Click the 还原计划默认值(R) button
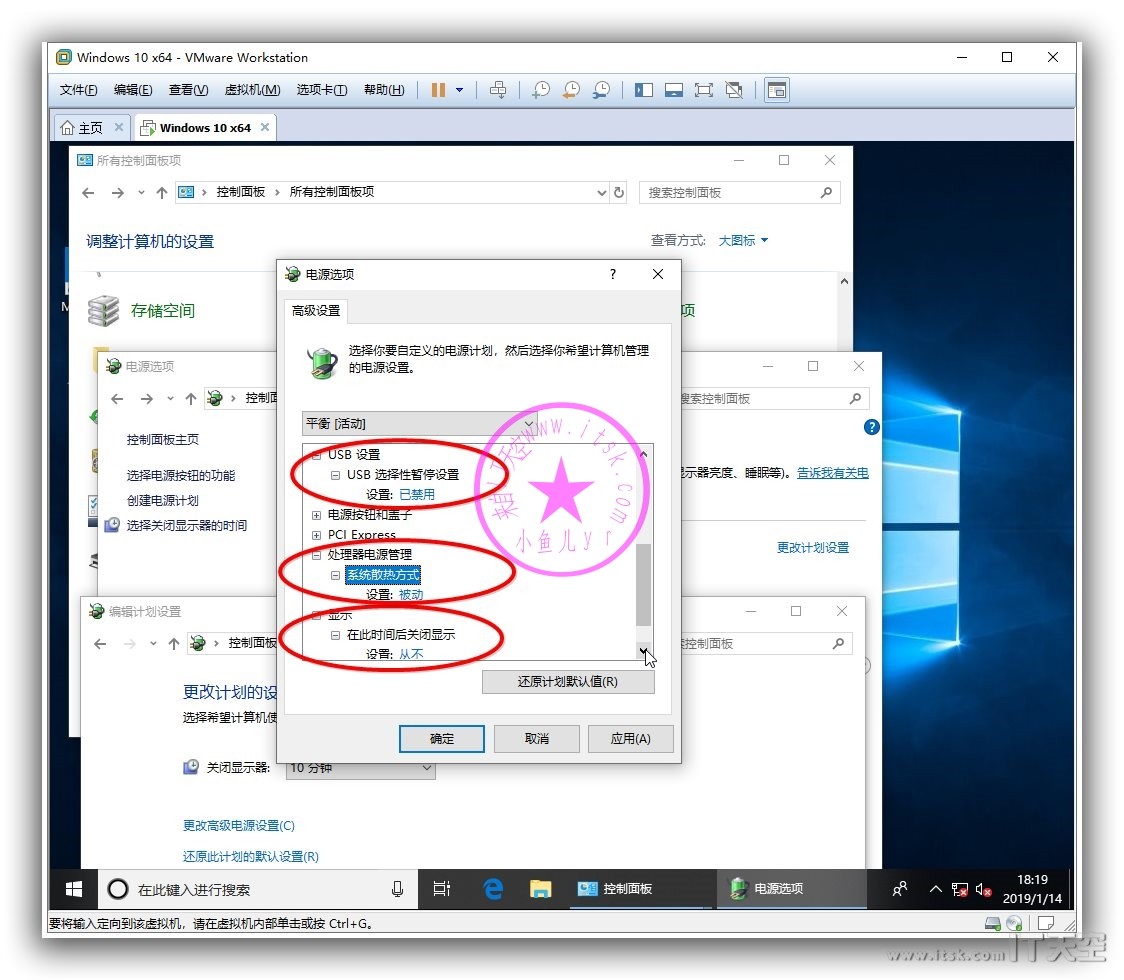 [x=568, y=682]
